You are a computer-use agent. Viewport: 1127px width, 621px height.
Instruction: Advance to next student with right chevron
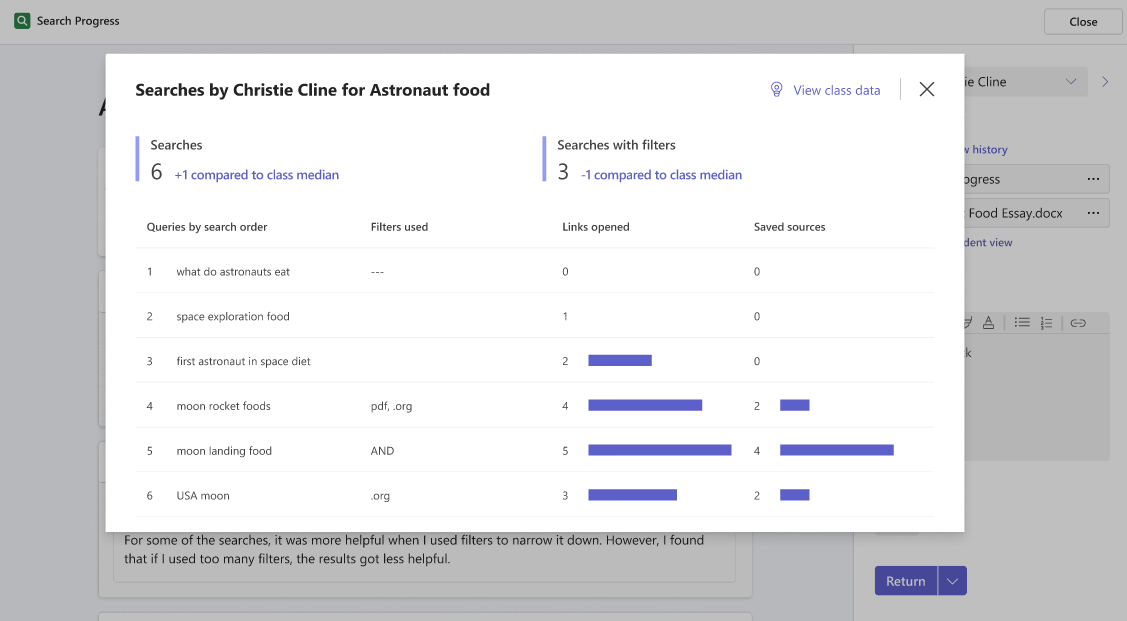(1104, 81)
